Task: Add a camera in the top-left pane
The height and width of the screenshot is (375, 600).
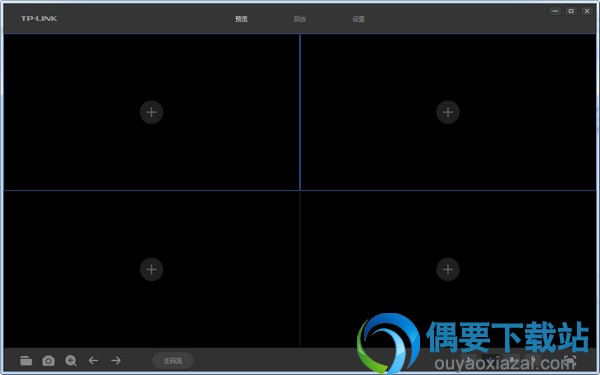Action: (x=152, y=112)
